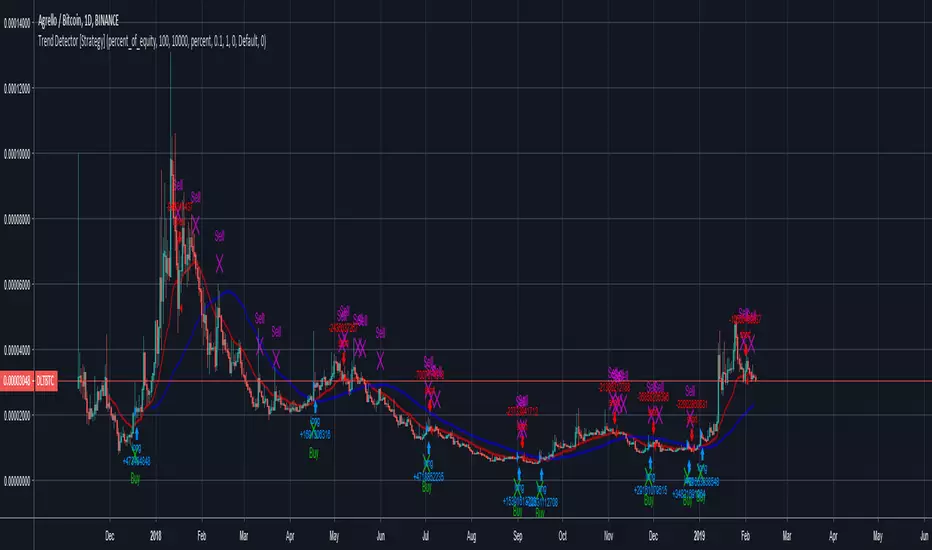Click the Agrello / Bitcoin, 1D, BINANCE title
The height and width of the screenshot is (550, 932).
(78, 21)
